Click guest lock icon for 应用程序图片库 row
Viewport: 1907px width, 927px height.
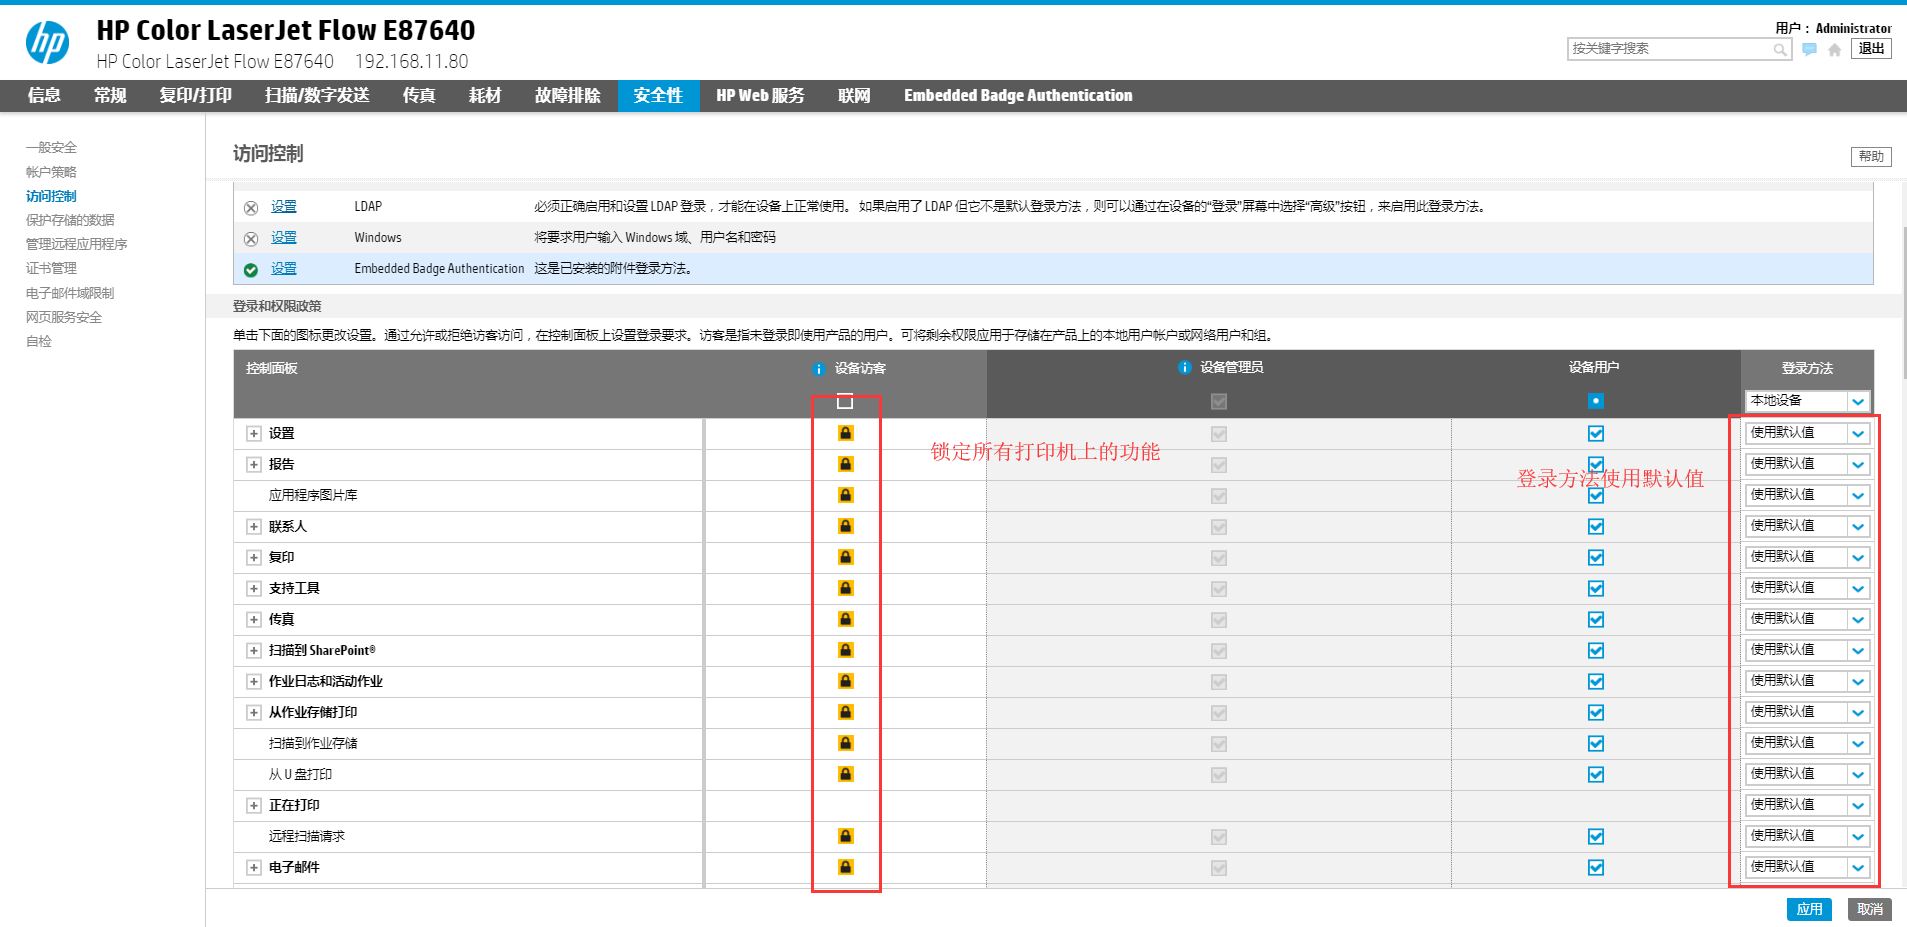(845, 495)
